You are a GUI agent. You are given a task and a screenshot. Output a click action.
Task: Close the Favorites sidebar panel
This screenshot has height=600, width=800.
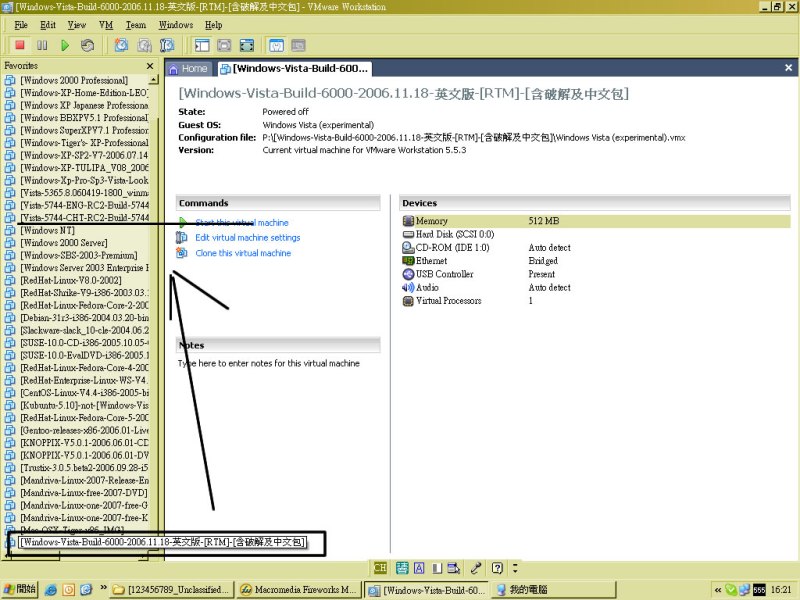[149, 66]
